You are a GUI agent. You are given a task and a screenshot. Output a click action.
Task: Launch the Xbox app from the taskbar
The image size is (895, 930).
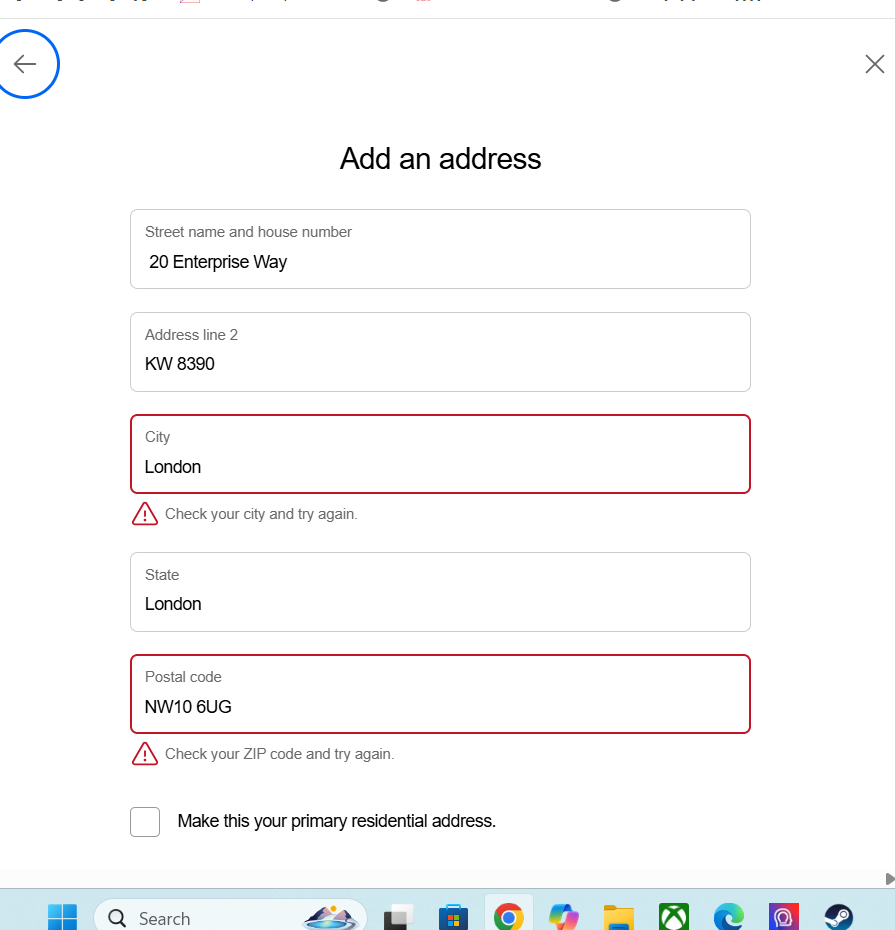point(674,917)
